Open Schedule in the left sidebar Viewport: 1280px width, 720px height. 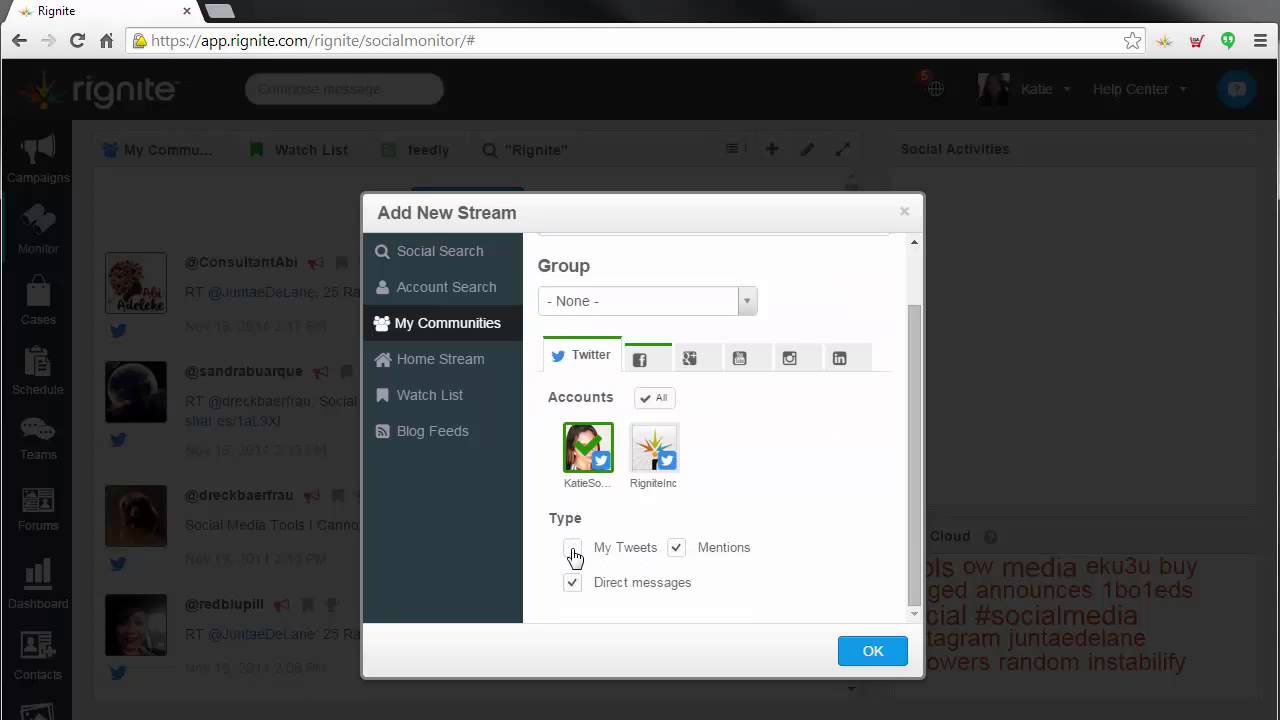(38, 370)
